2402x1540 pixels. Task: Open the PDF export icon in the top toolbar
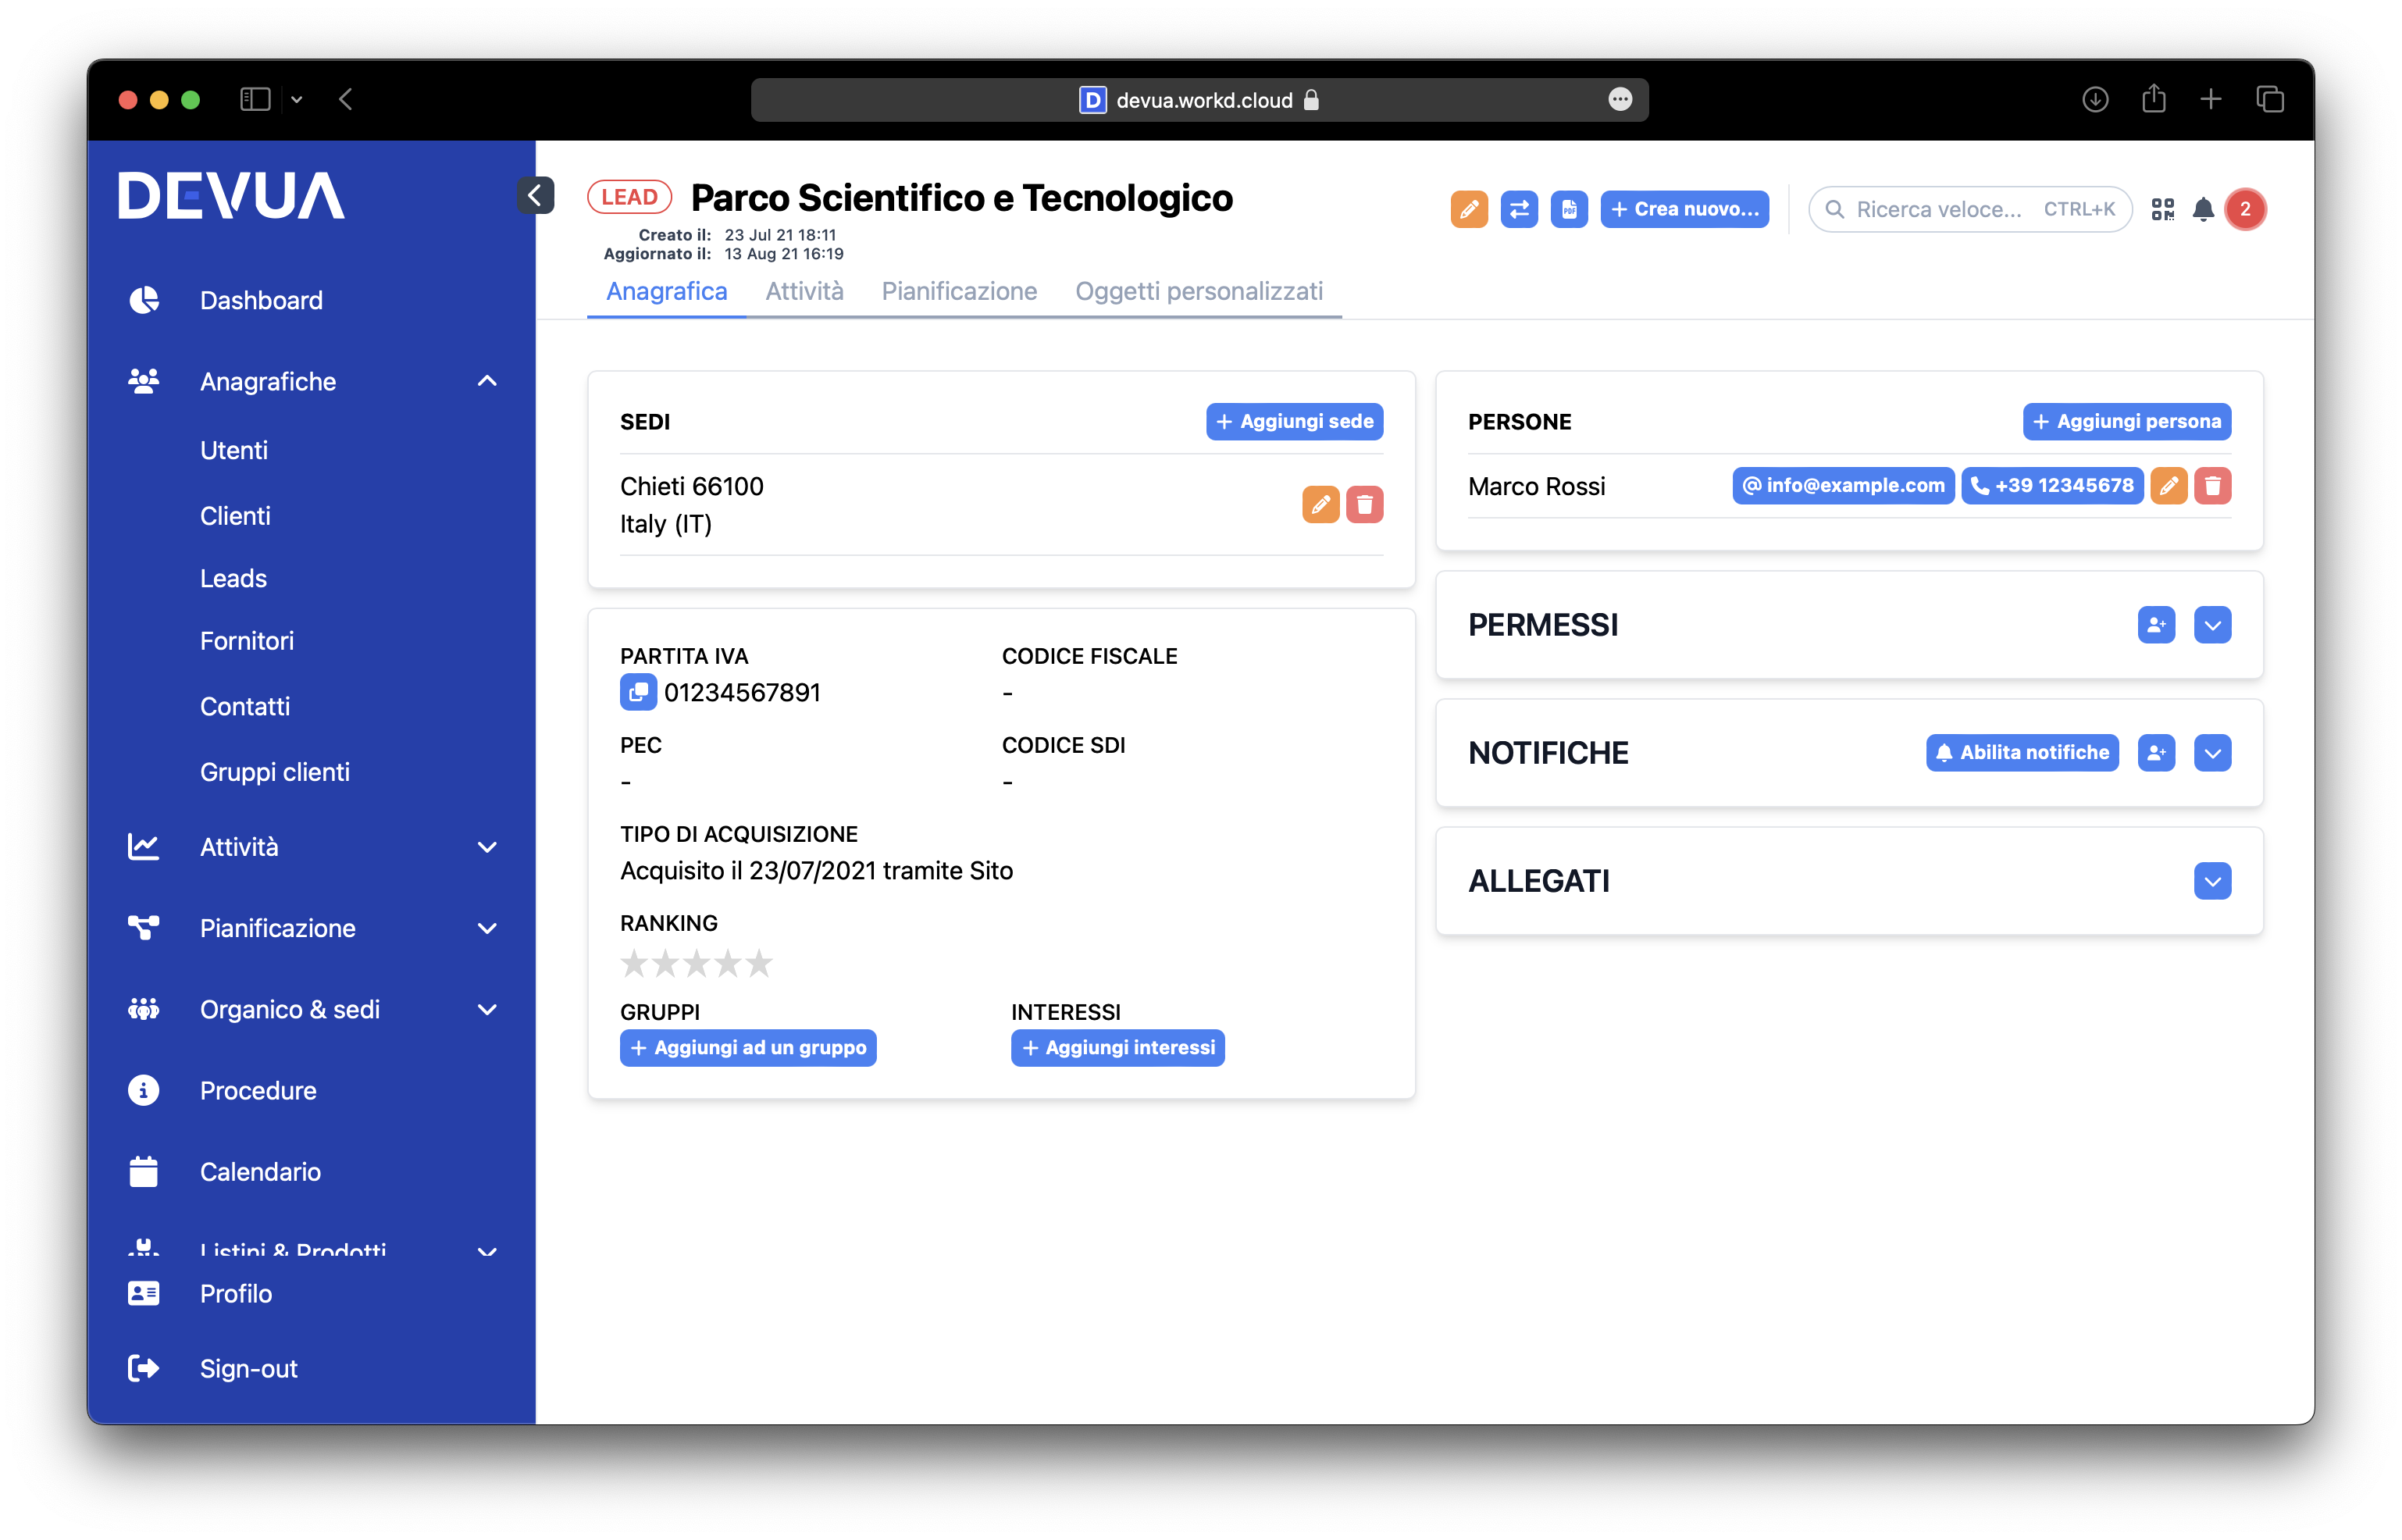[x=1569, y=209]
